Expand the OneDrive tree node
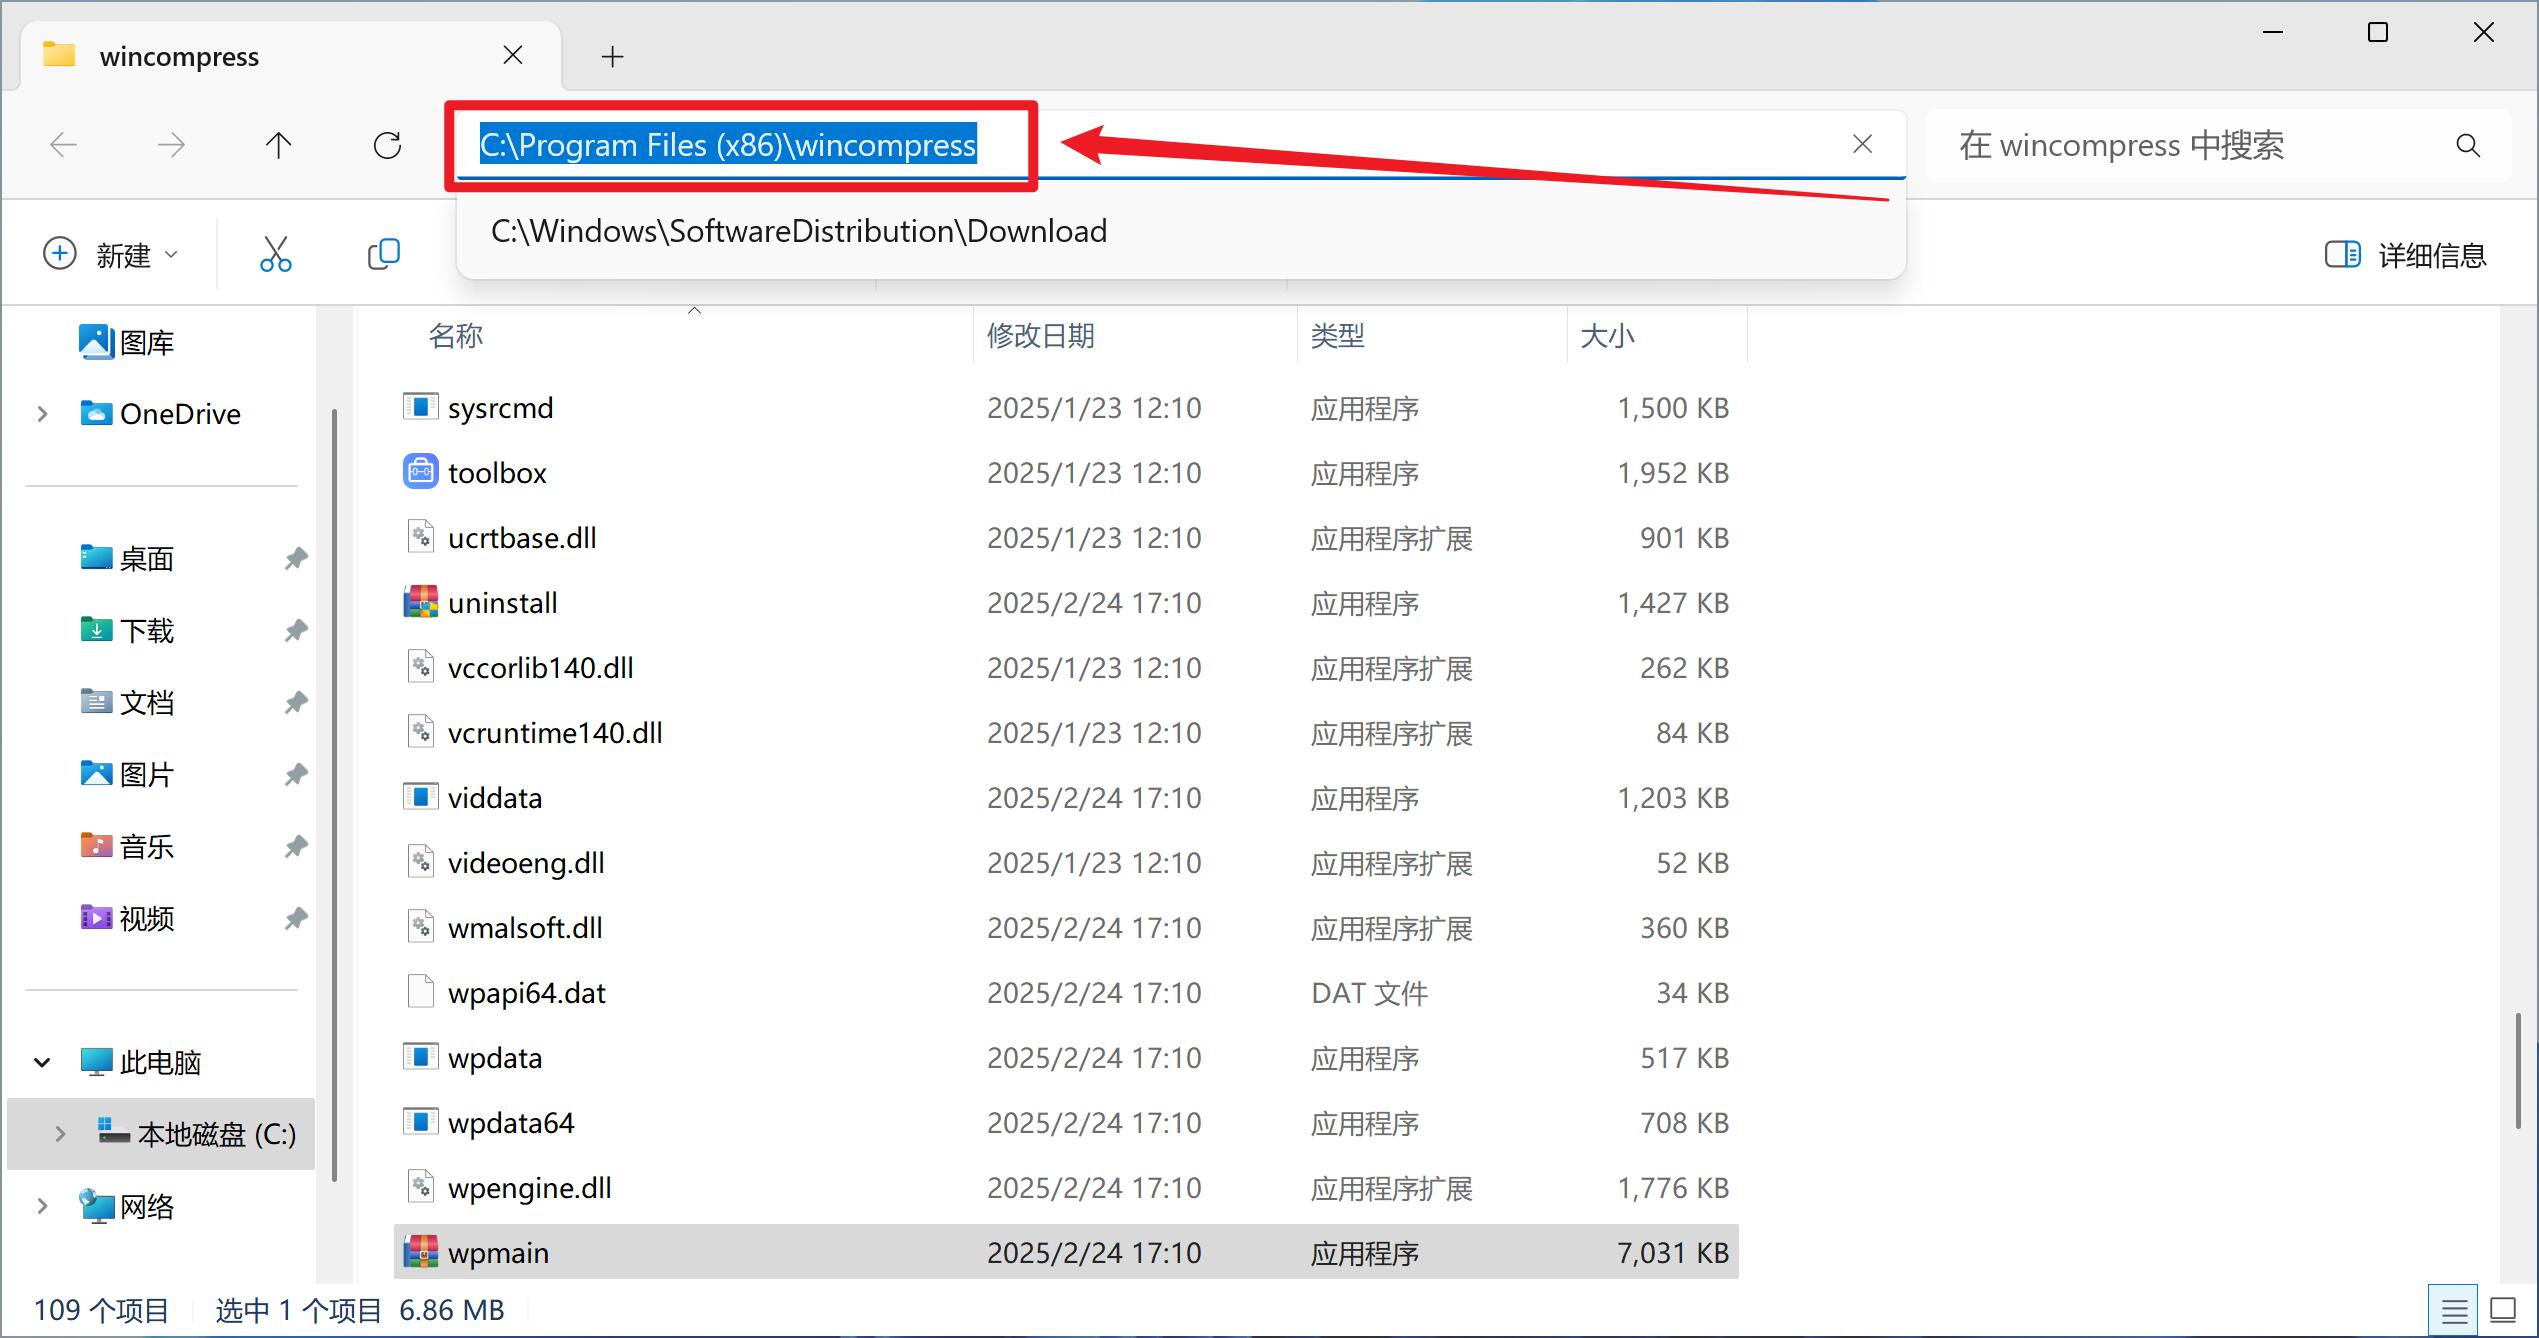The image size is (2539, 1338). pyautogui.click(x=42, y=414)
